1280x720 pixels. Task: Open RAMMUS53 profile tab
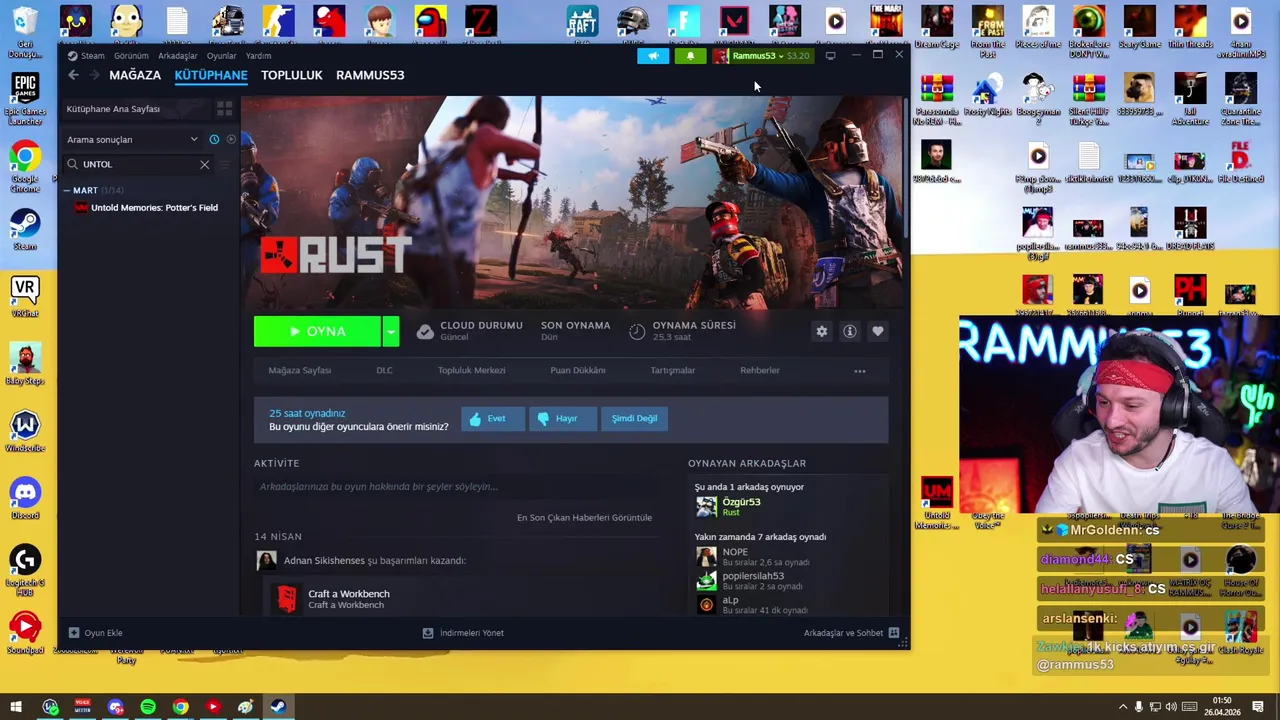pyautogui.click(x=370, y=75)
